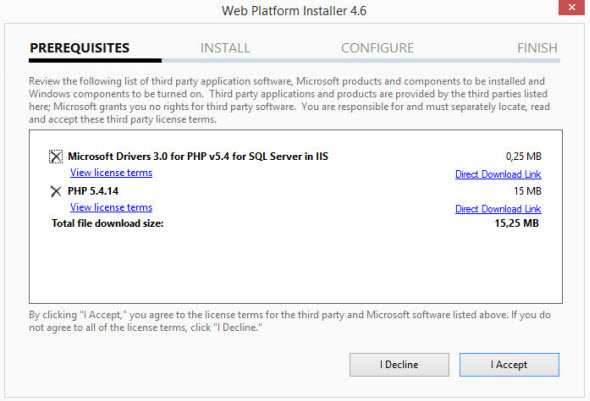
Task: Select the FINISH step tab
Action: [537, 48]
